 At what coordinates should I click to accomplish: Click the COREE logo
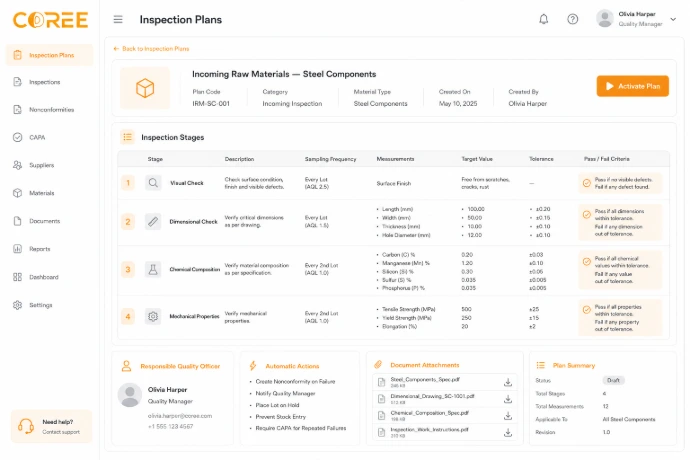[x=50, y=20]
